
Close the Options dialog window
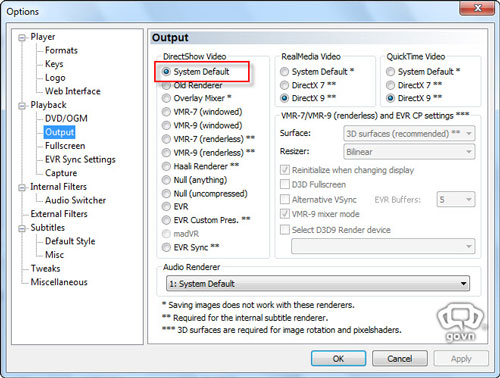477,8
